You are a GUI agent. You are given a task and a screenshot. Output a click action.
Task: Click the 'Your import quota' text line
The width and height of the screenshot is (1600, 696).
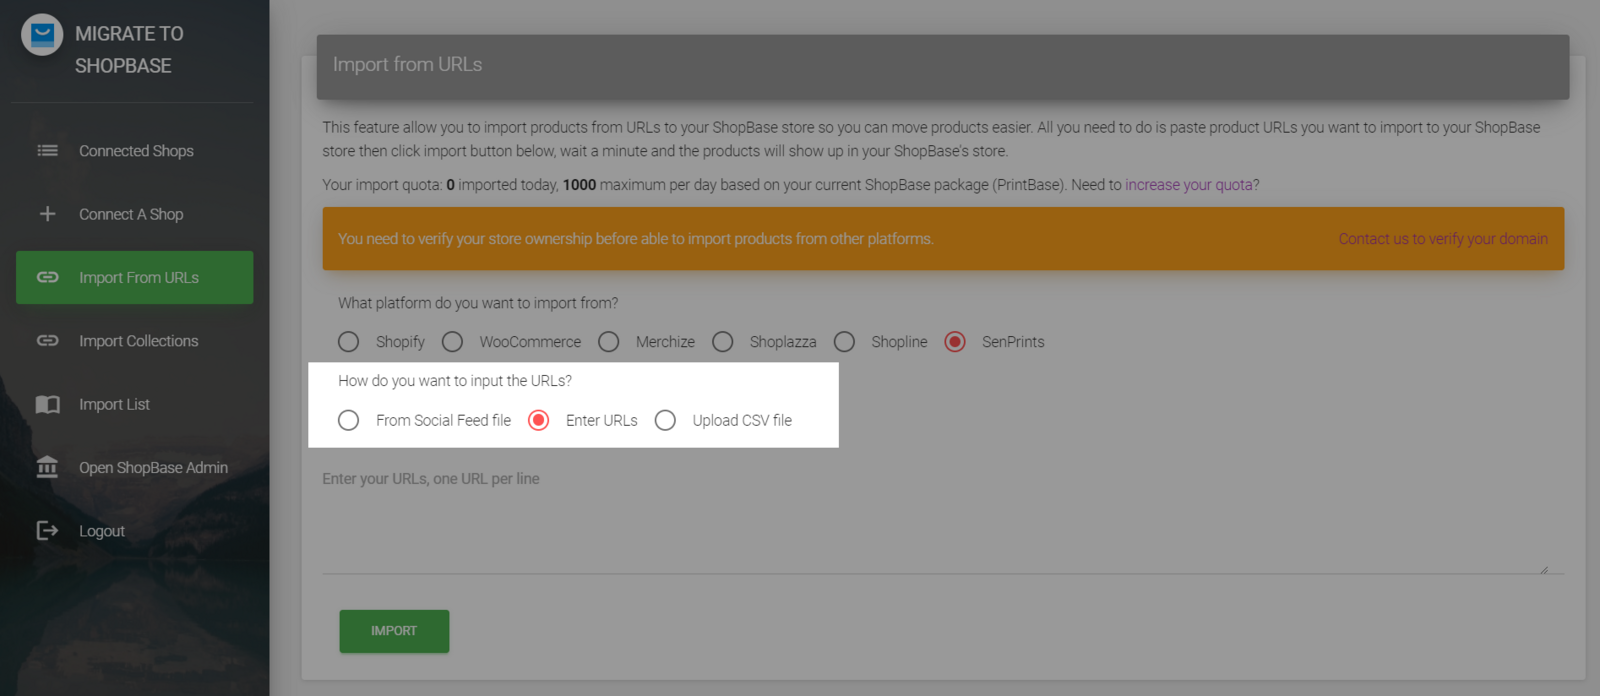(x=791, y=185)
